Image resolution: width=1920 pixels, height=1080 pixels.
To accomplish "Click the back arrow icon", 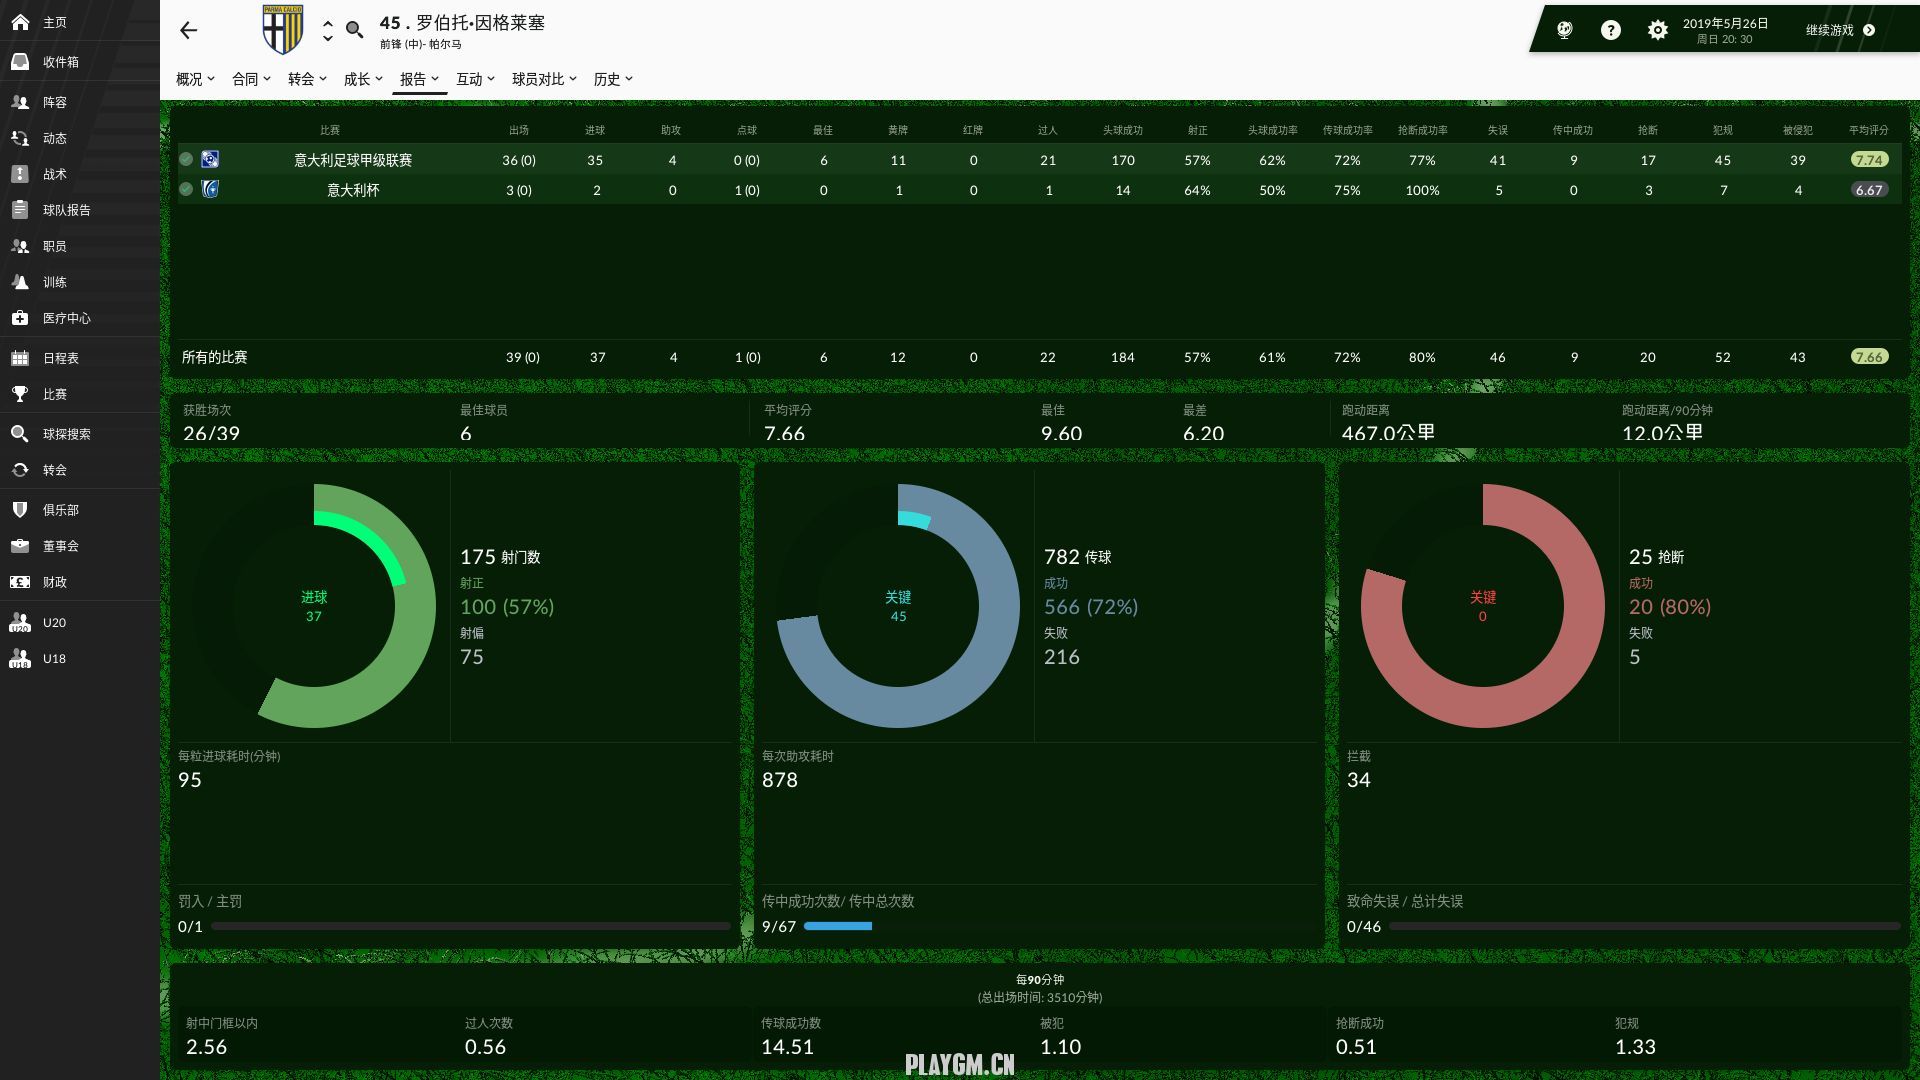I will pyautogui.click(x=188, y=31).
